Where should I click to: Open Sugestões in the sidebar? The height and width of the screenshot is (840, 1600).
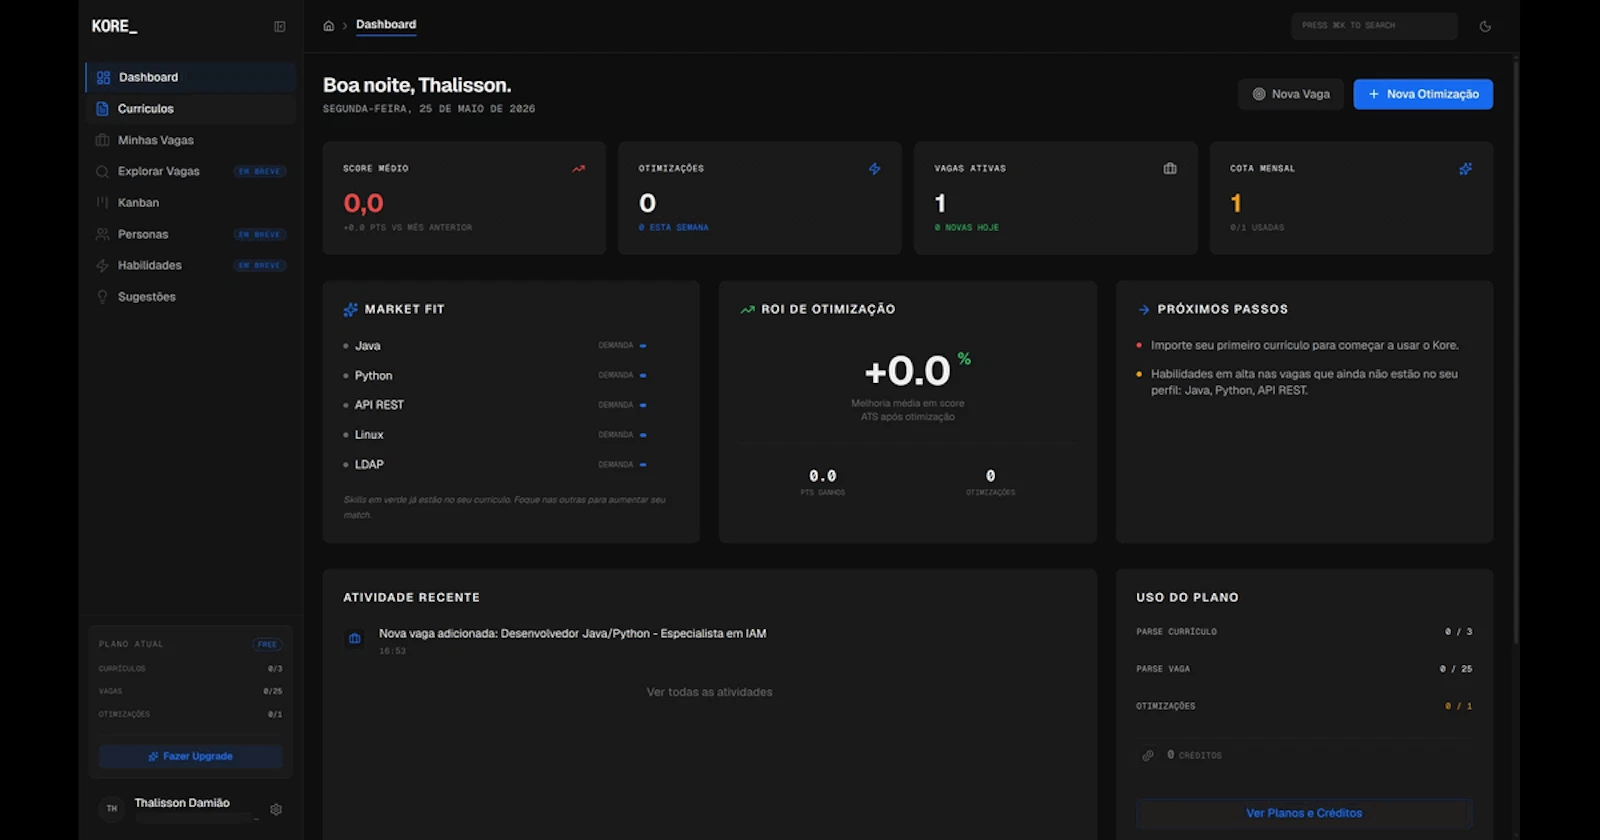click(x=191, y=297)
